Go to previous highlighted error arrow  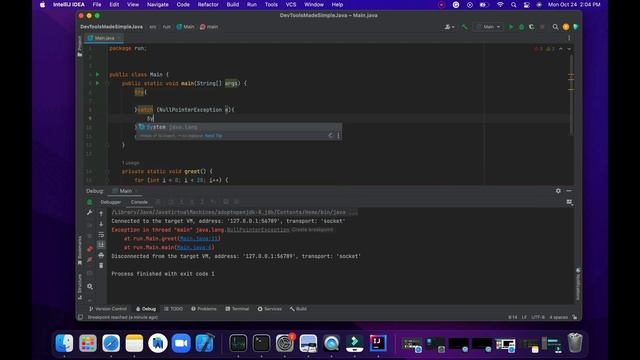[x=561, y=49]
